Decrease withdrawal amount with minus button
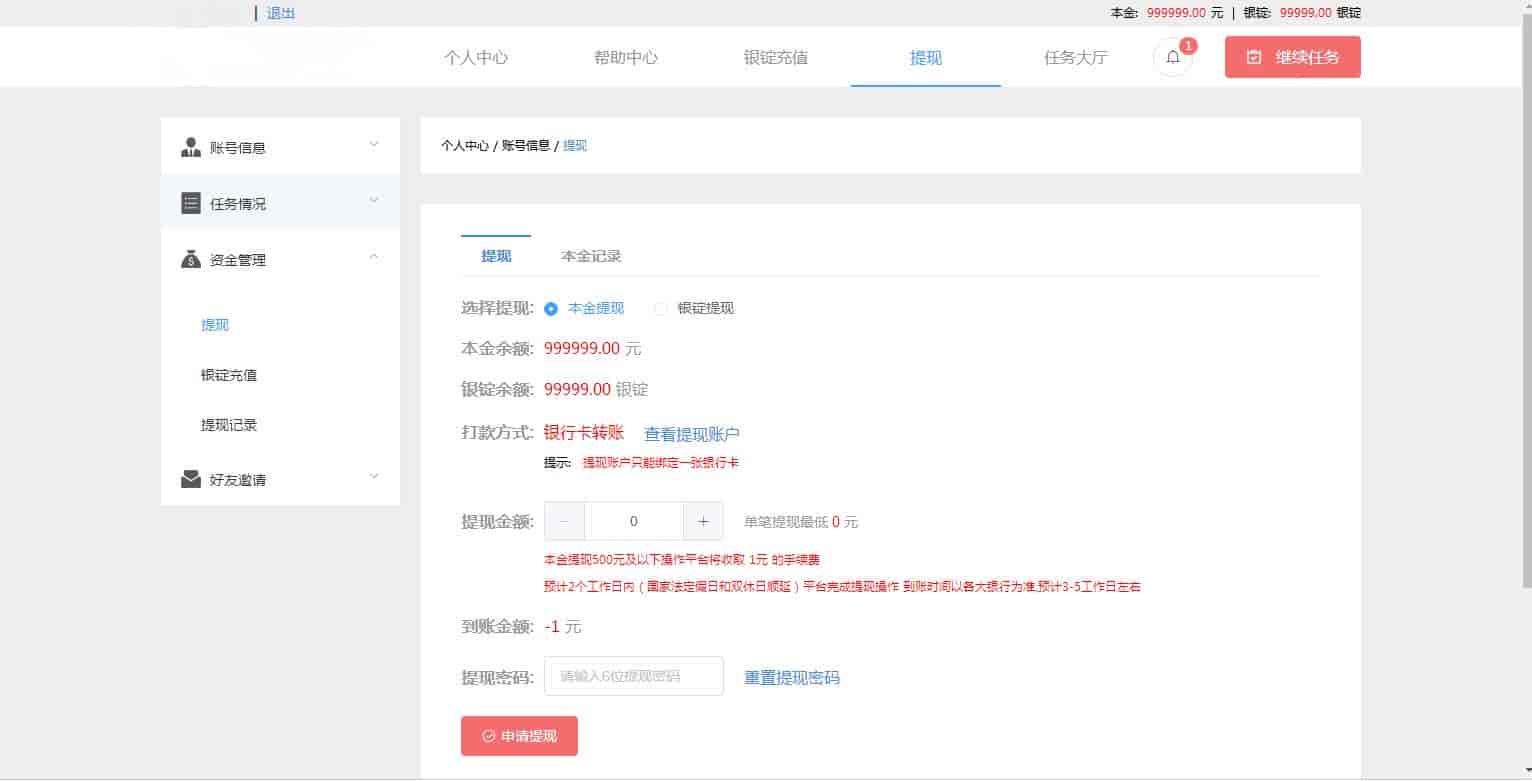Image resolution: width=1532 pixels, height=781 pixels. click(x=565, y=521)
